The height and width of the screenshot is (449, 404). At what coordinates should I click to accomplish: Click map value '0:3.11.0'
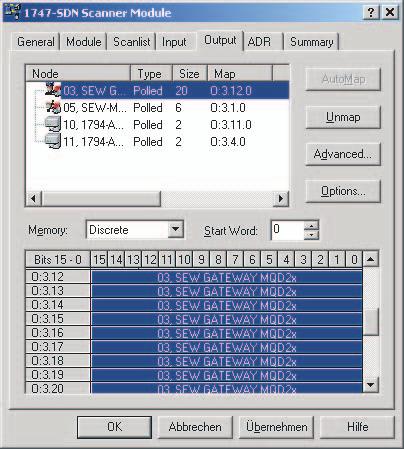click(231, 125)
